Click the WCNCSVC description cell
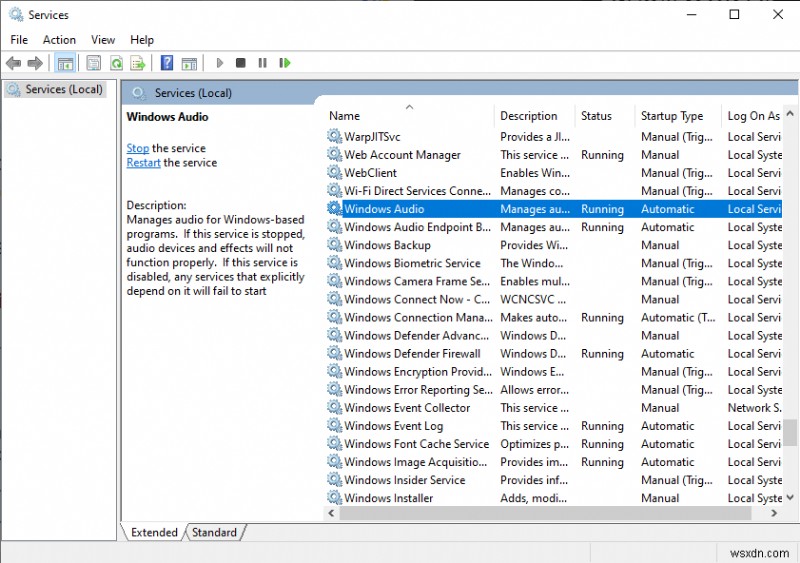The height and width of the screenshot is (563, 800). pyautogui.click(x=533, y=299)
